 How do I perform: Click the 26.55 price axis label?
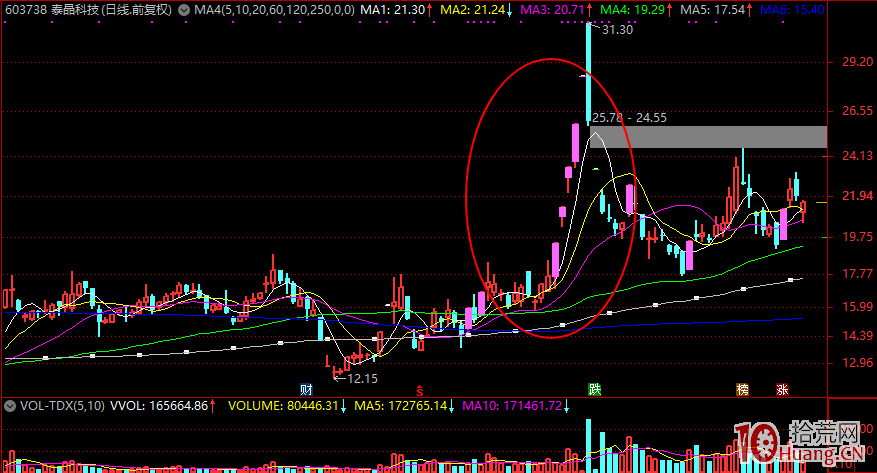pyautogui.click(x=857, y=111)
